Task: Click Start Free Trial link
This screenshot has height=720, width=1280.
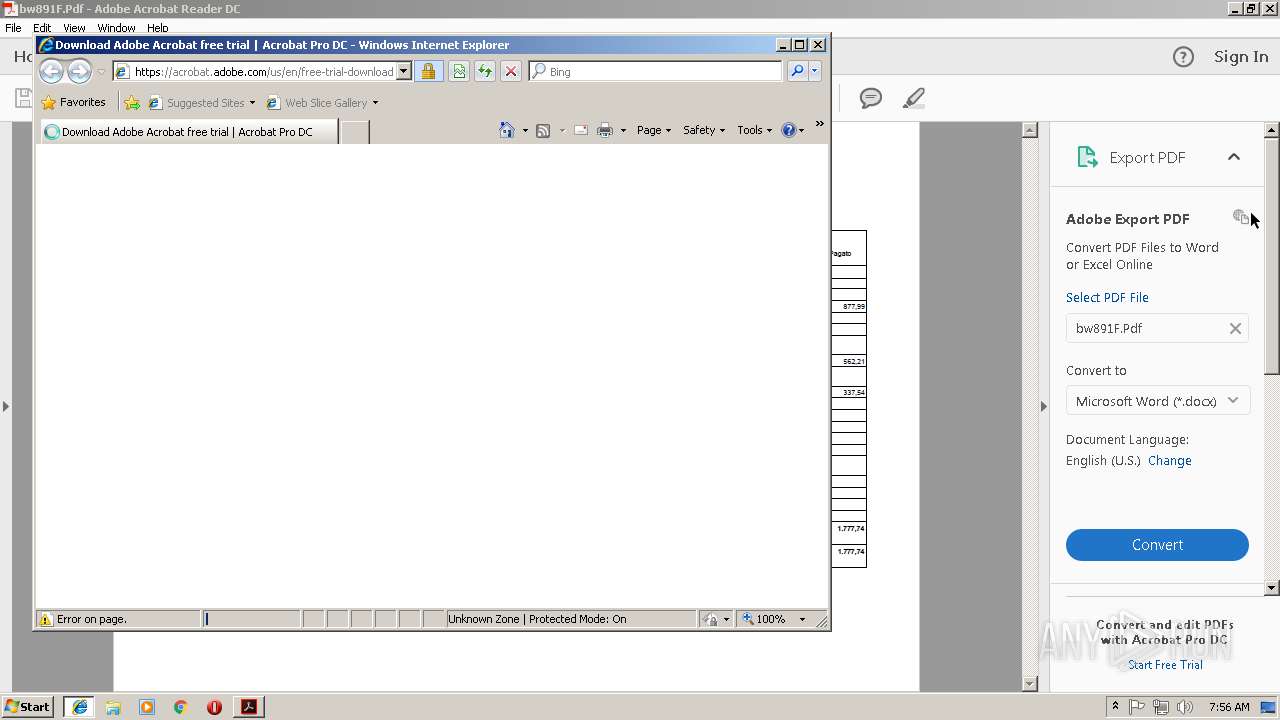Action: click(1165, 665)
